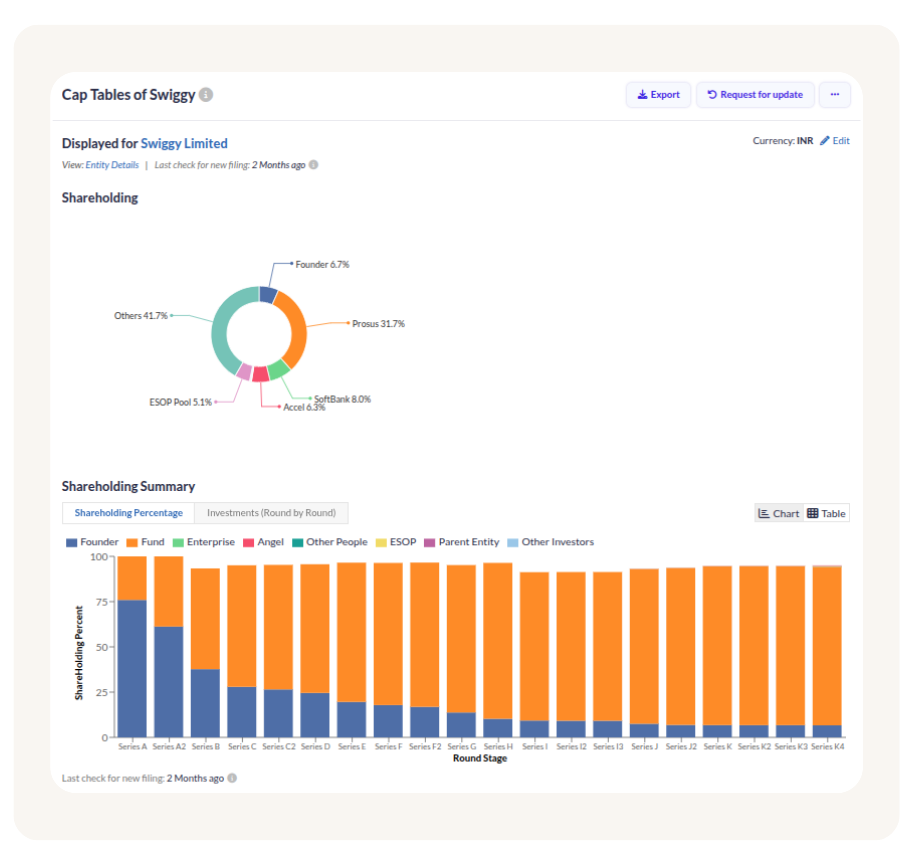Screen dimensions: 913x865
Task: Click the Export download button
Action: [658, 95]
